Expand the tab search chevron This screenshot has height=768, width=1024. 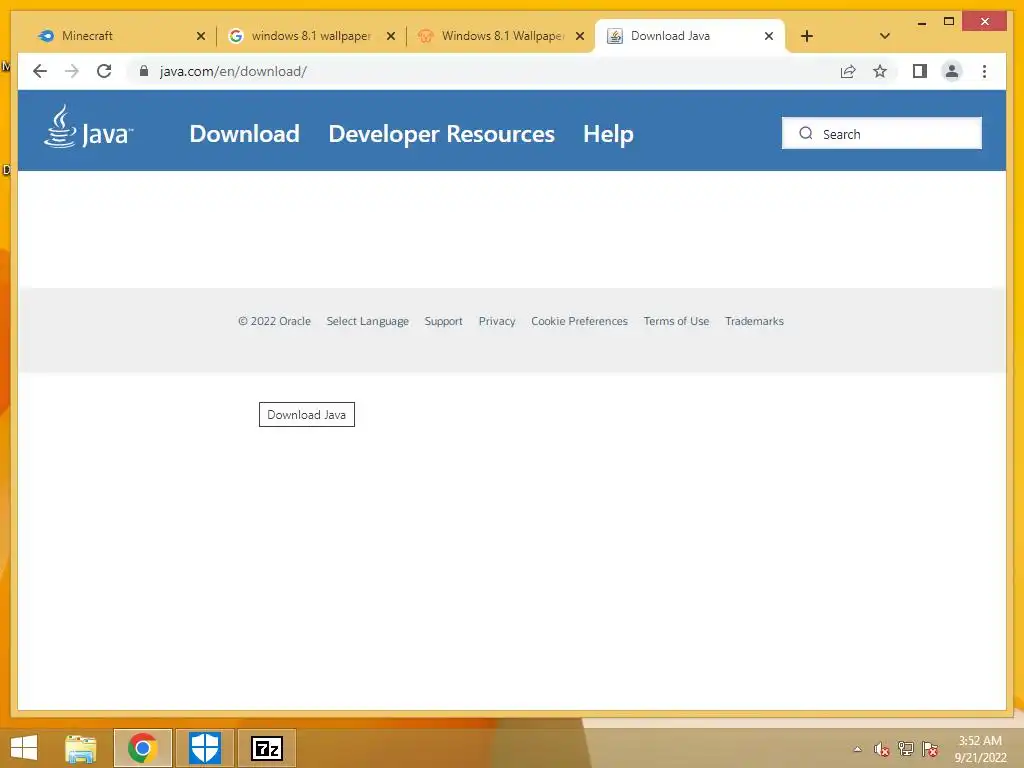[884, 36]
